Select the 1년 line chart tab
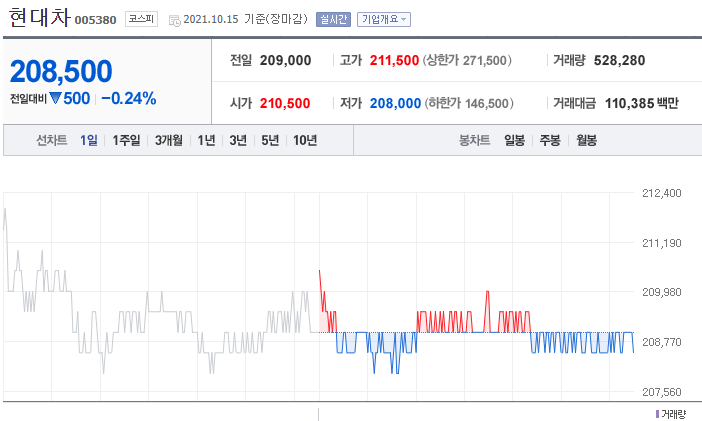Image resolution: width=702 pixels, height=421 pixels. point(206,140)
